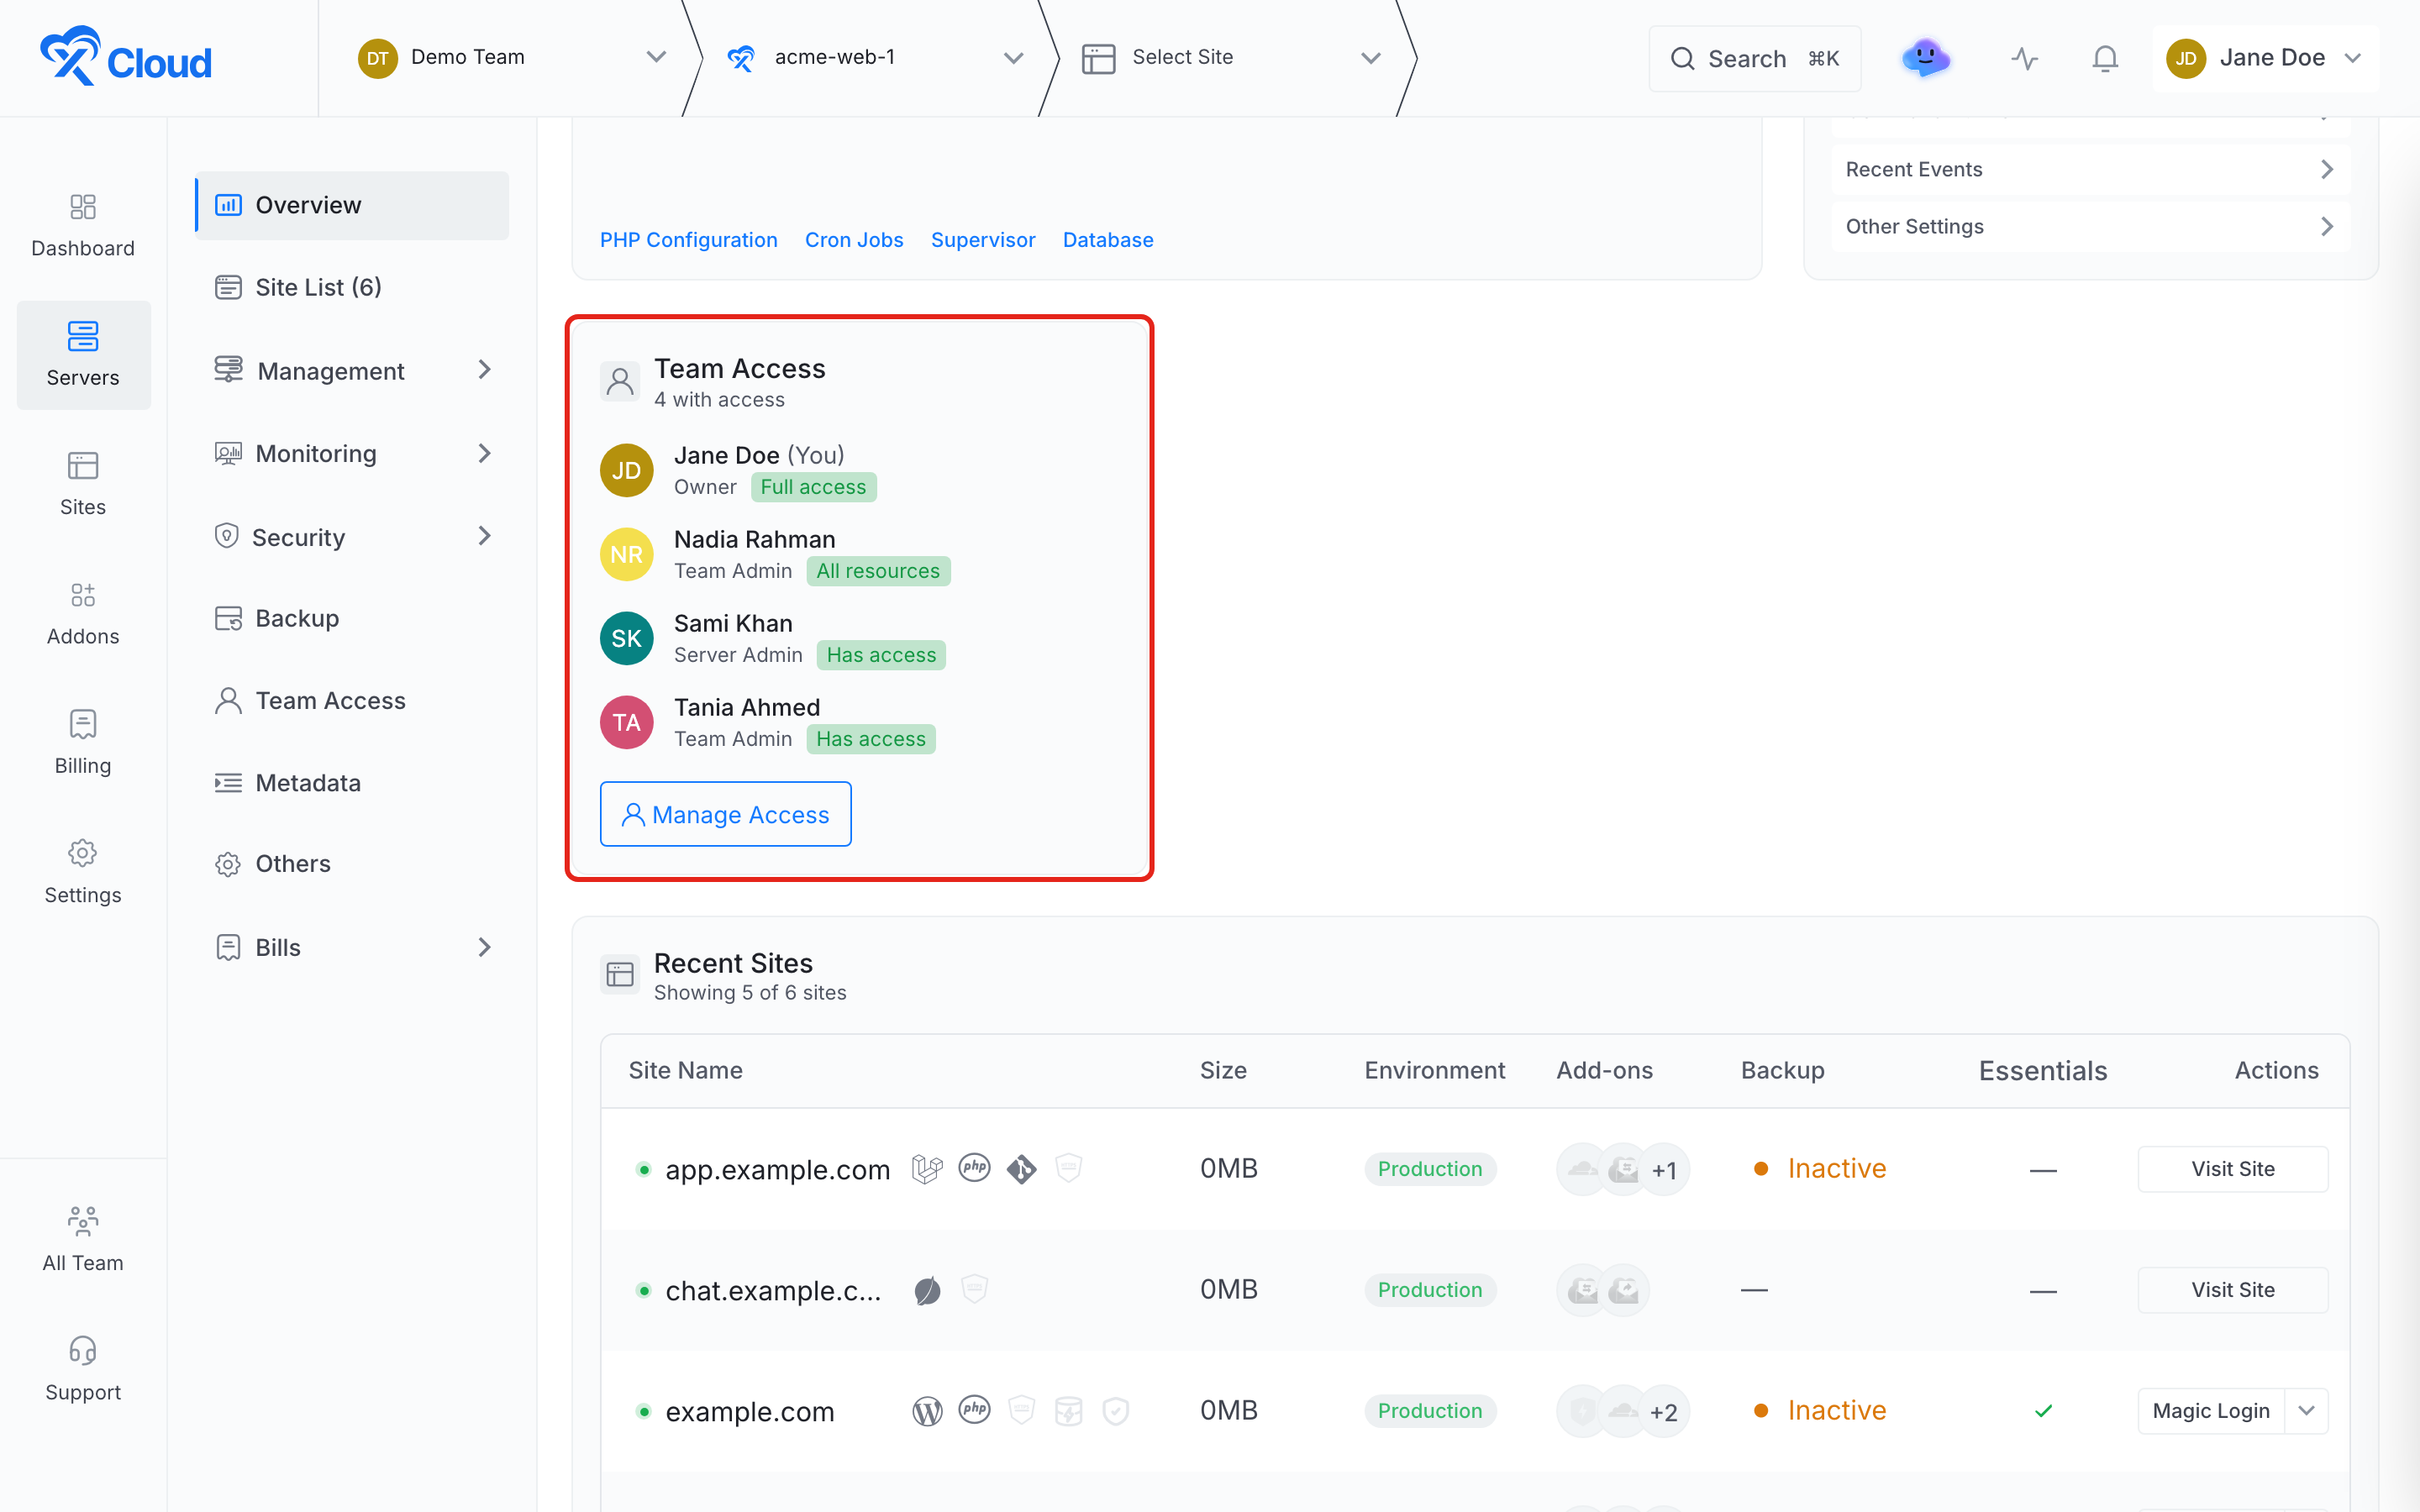
Task: Open the notifications bell
Action: (x=2105, y=59)
